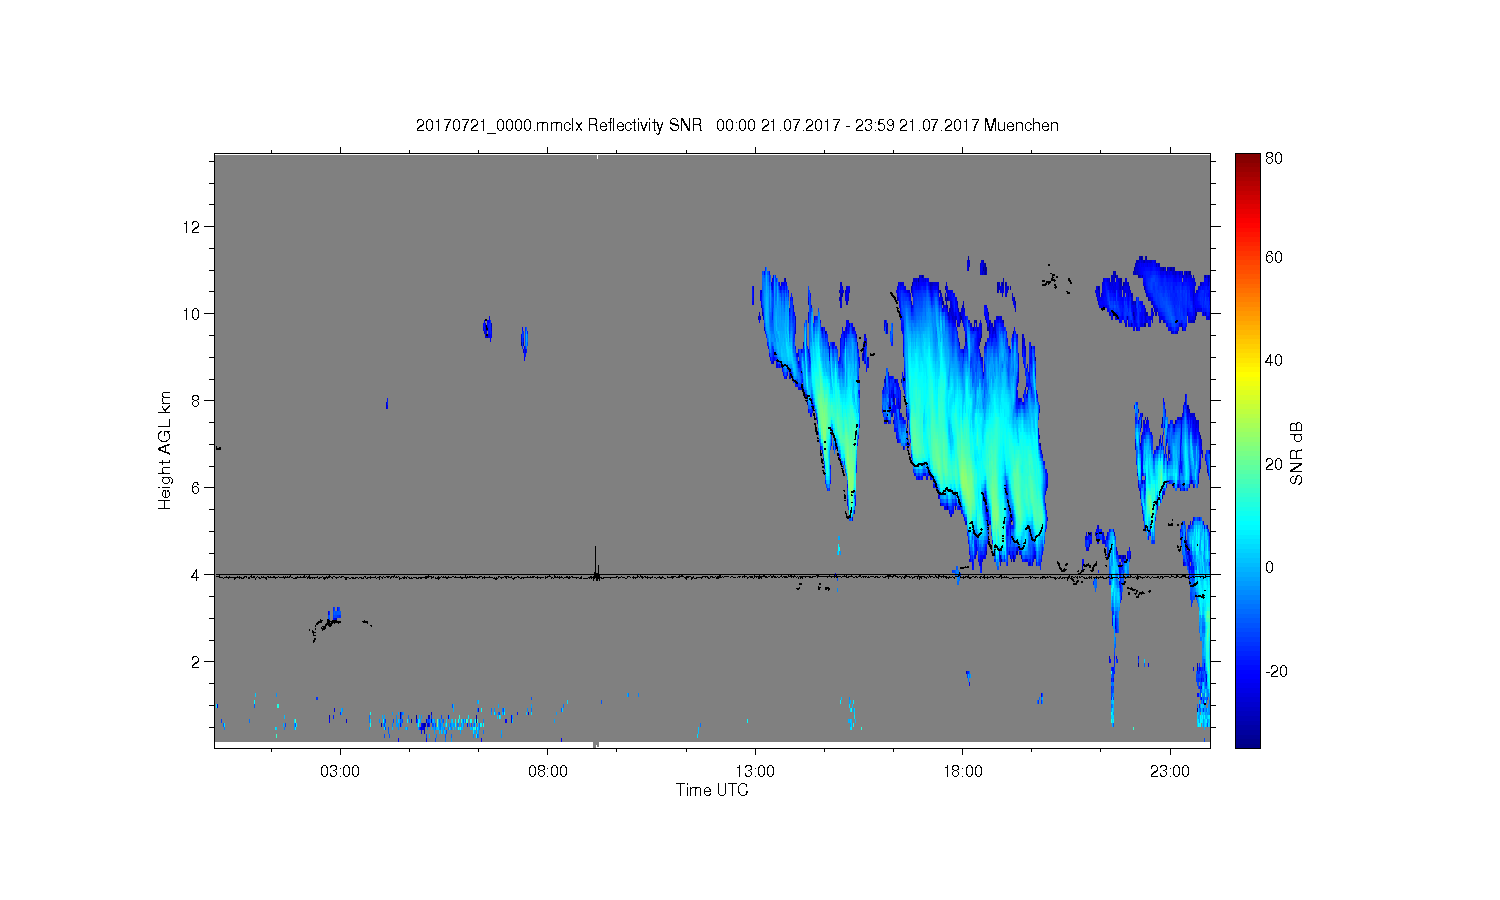Click the SNR dB colorbar label

tap(1297, 452)
